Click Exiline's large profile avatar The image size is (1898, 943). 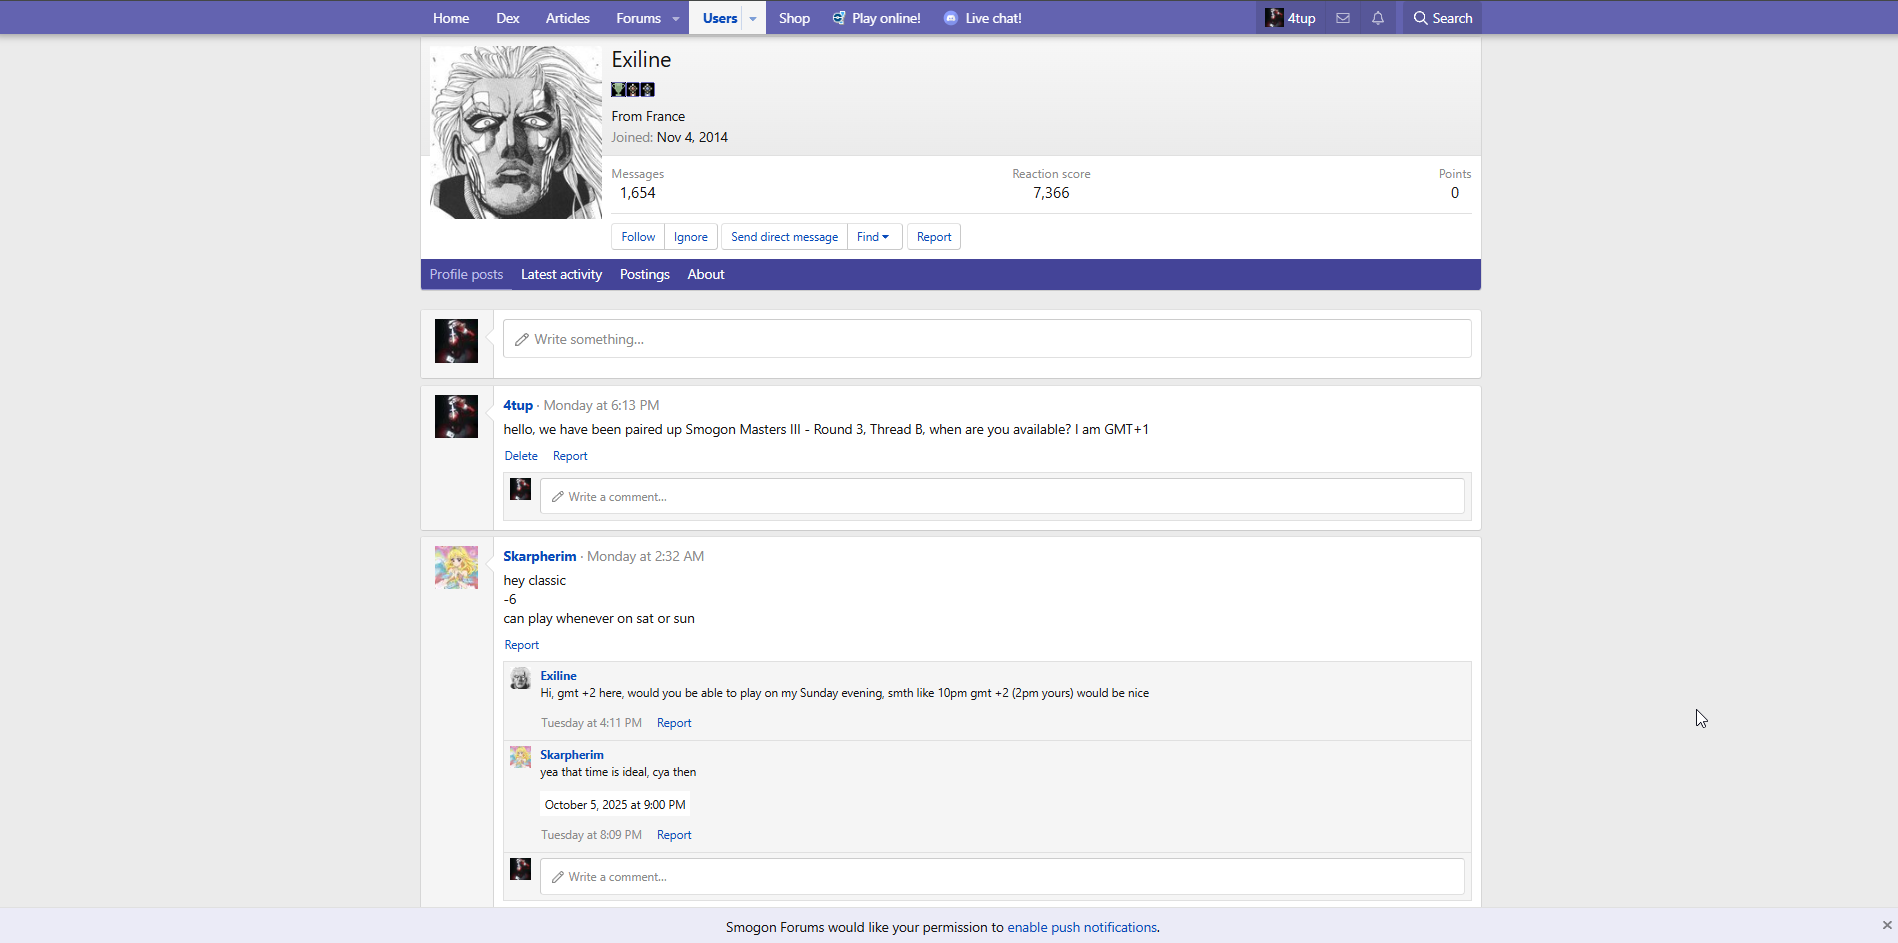coord(516,132)
